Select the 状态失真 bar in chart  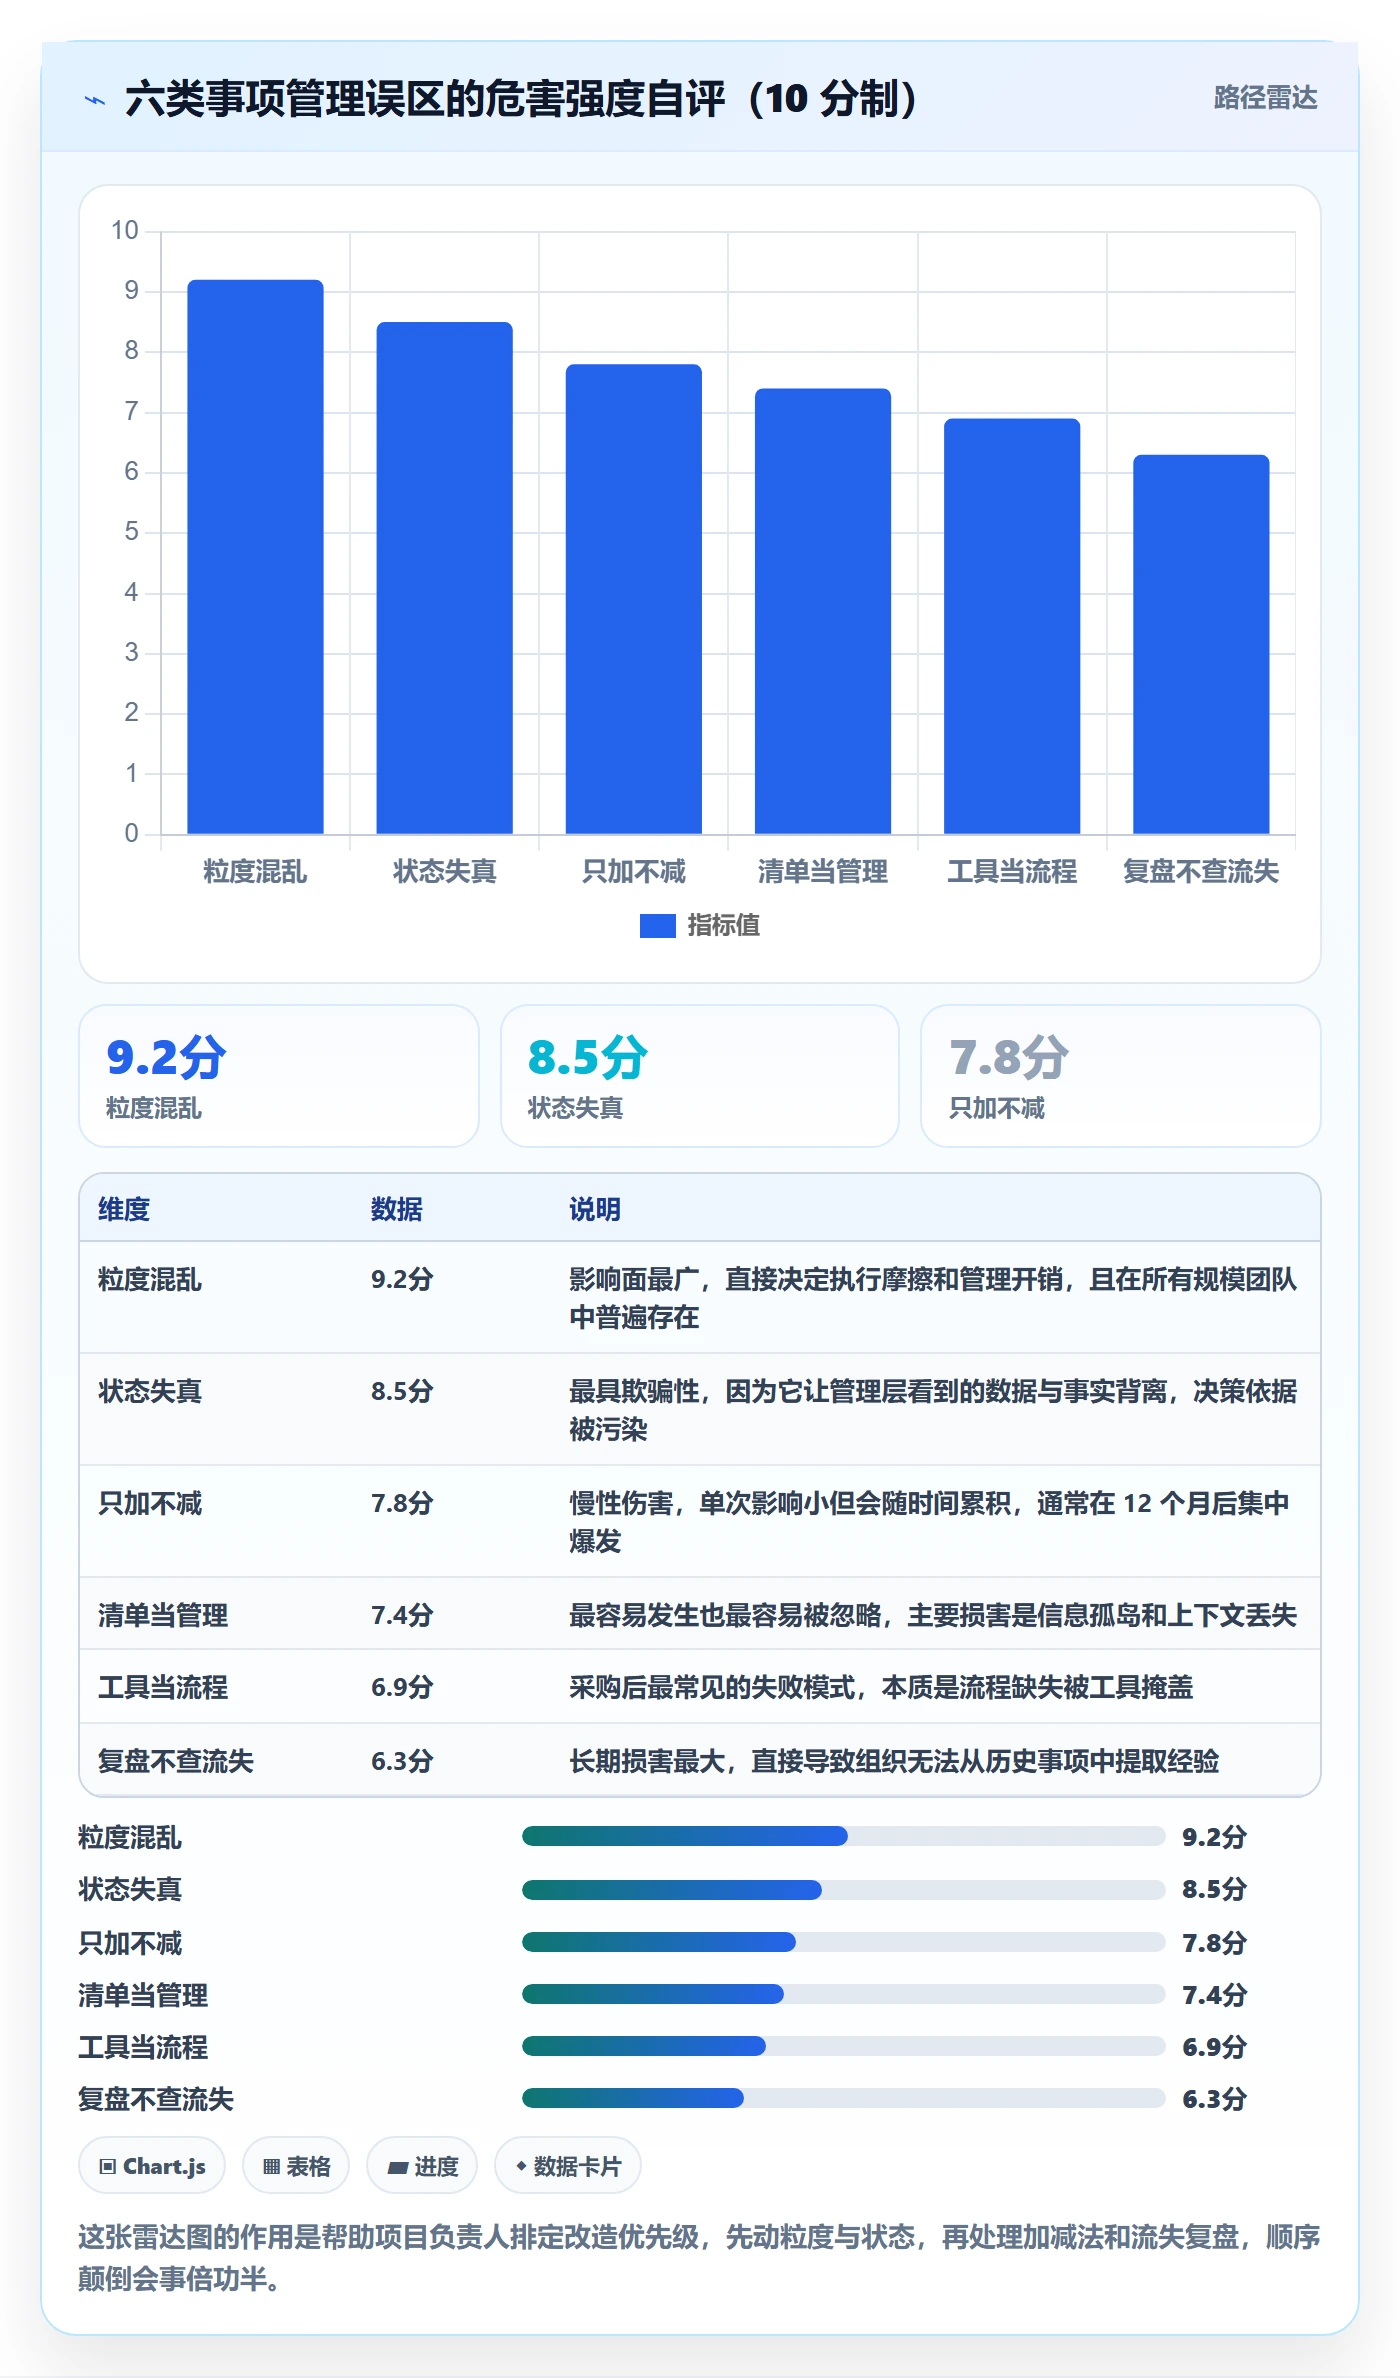tap(444, 578)
